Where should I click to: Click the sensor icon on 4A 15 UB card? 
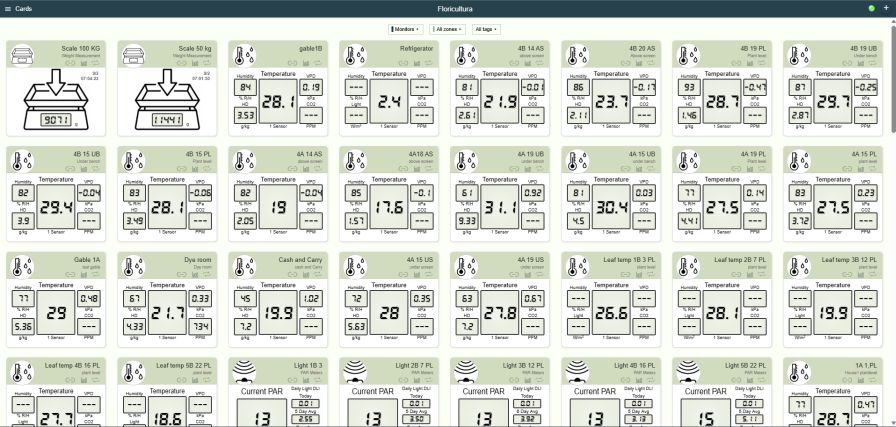pos(577,161)
